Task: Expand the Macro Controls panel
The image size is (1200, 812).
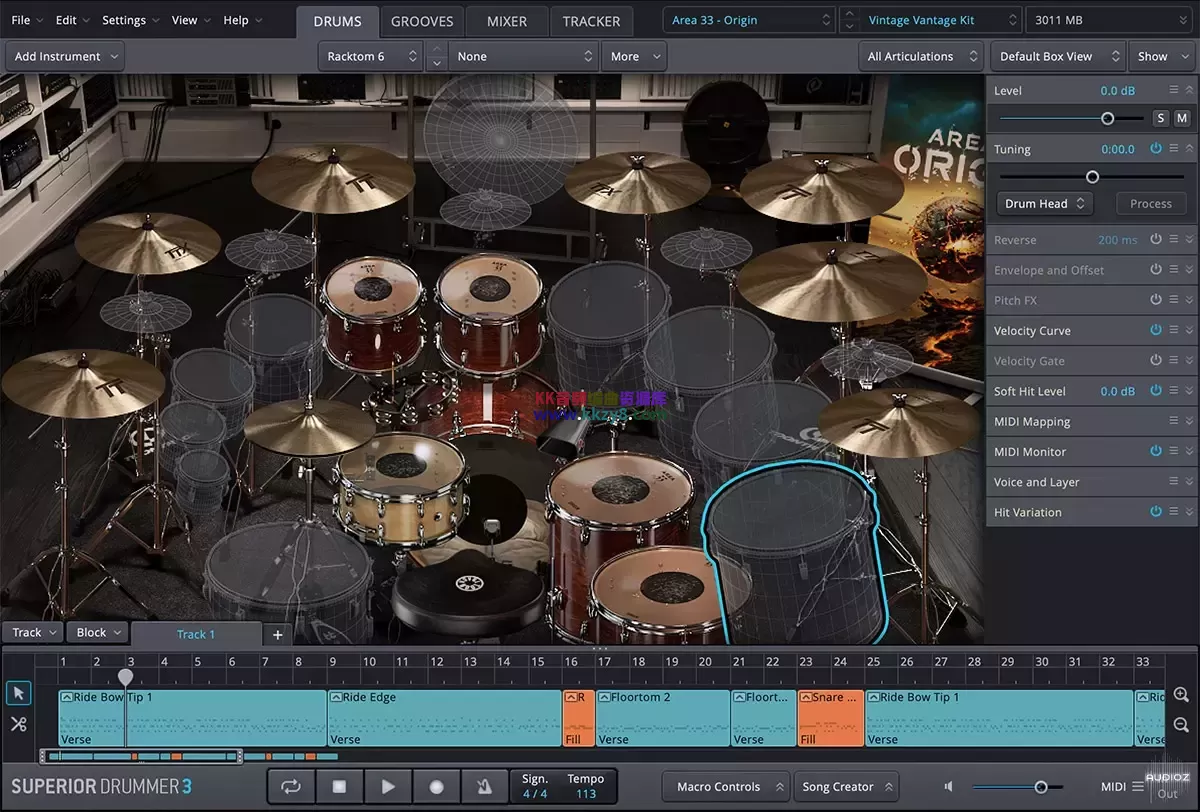Action: 727,787
